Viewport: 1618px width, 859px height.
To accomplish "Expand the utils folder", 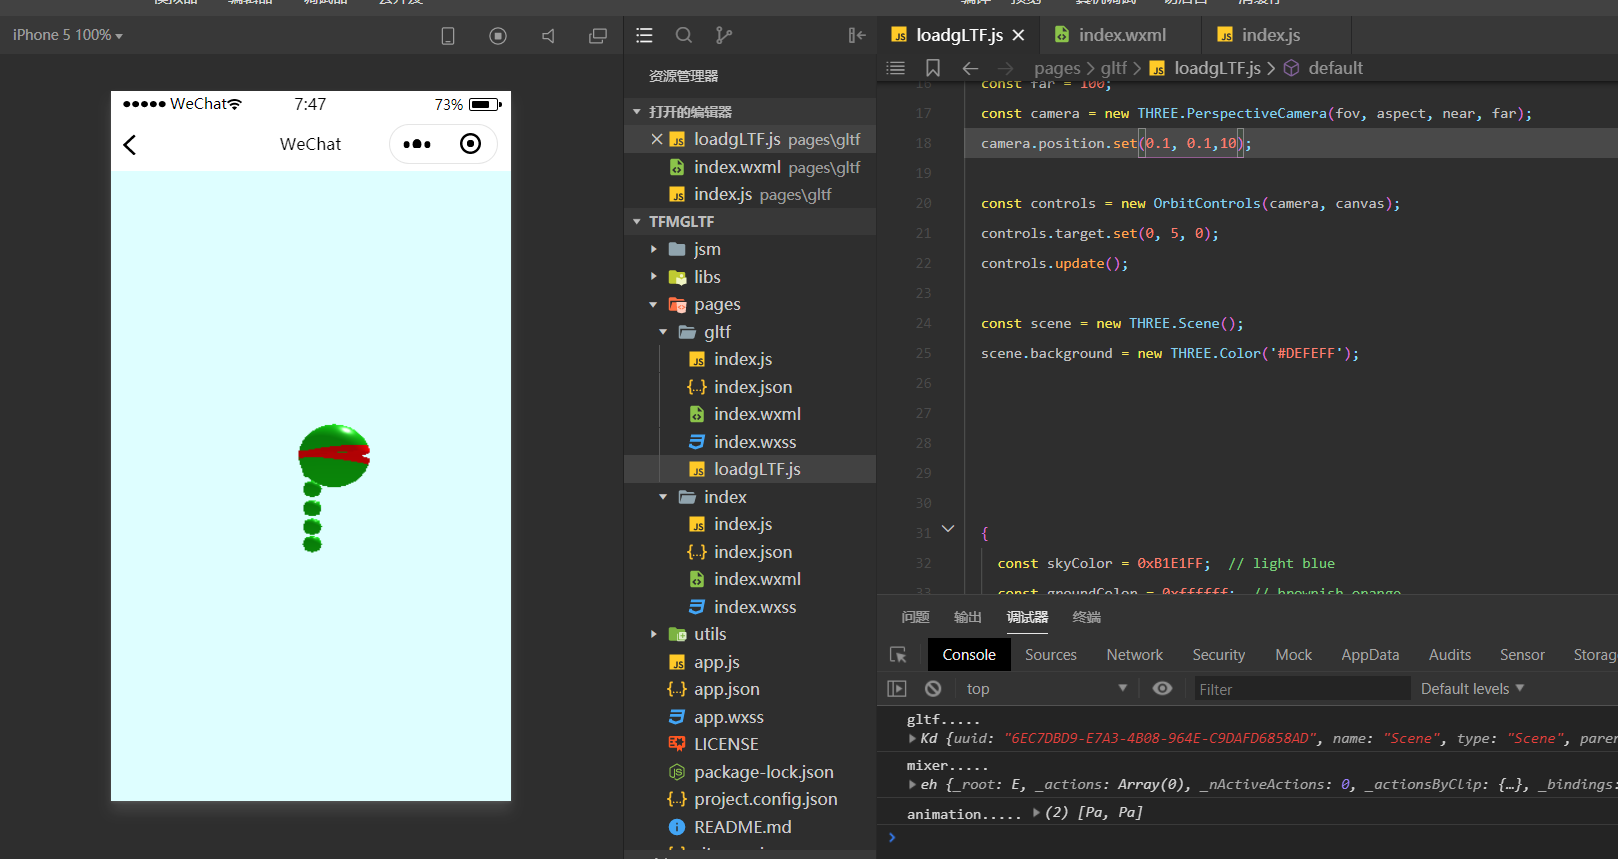I will 654,634.
